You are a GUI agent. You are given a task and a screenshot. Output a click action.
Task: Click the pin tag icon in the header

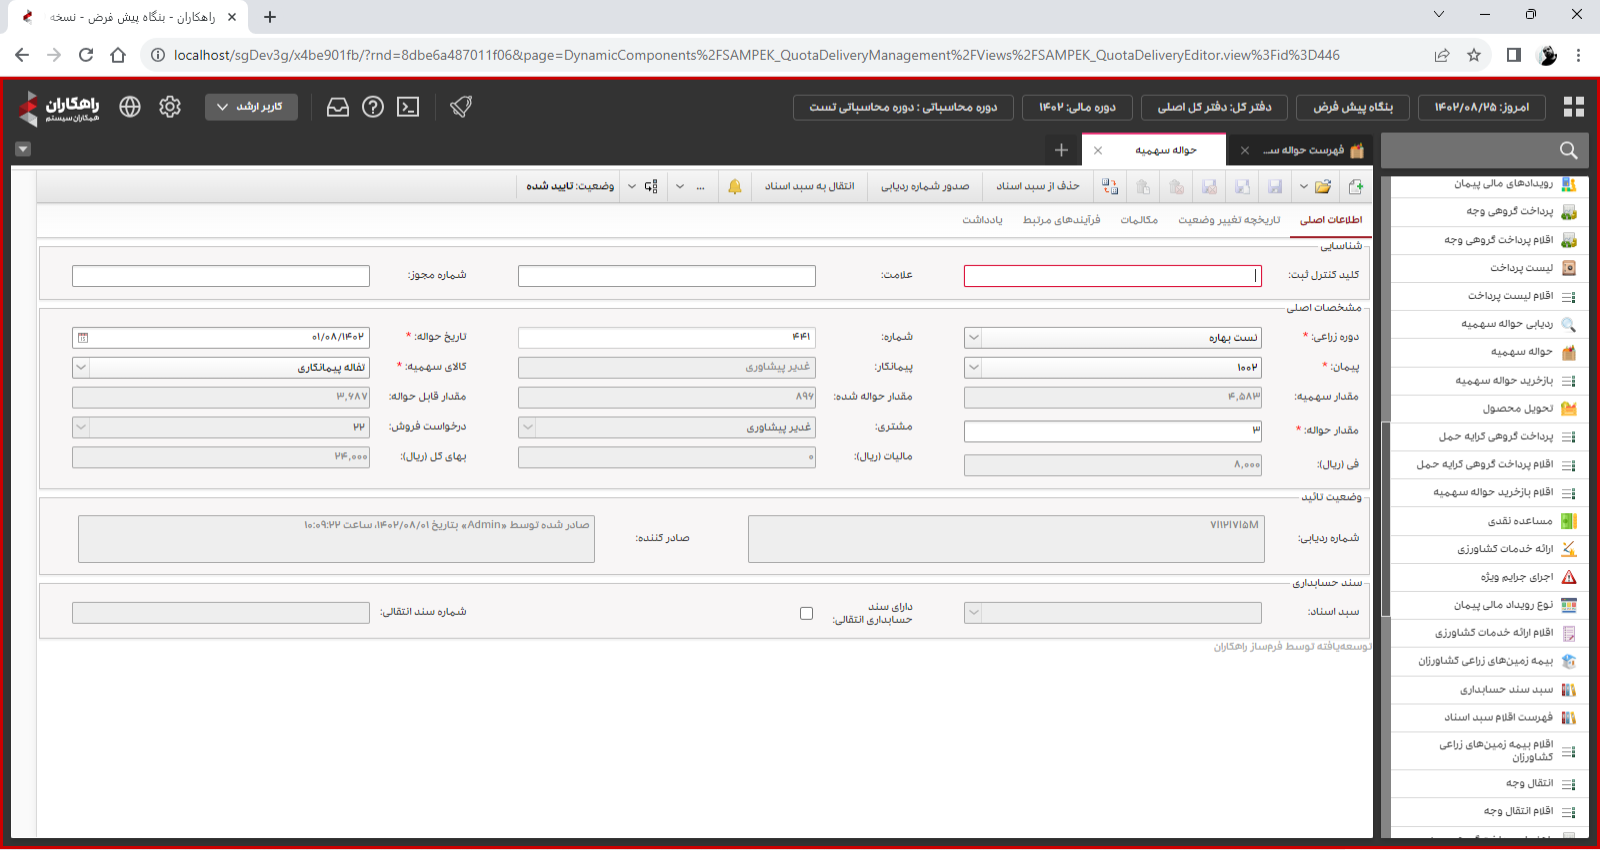[x=461, y=106]
